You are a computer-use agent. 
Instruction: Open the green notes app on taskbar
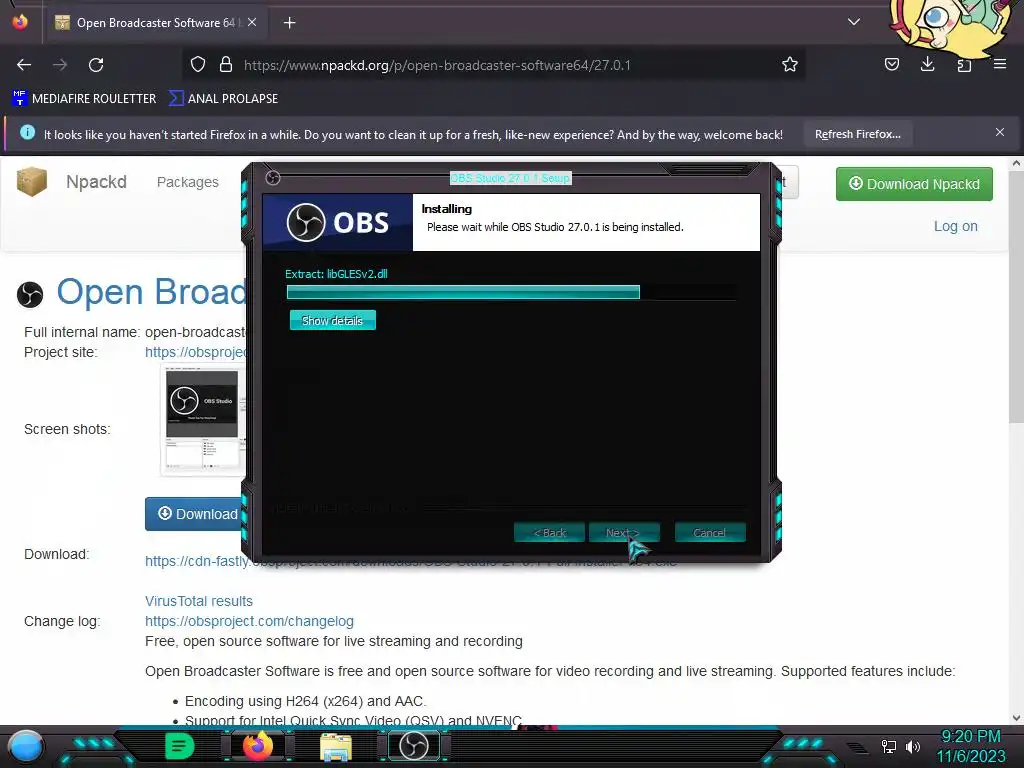(x=179, y=746)
